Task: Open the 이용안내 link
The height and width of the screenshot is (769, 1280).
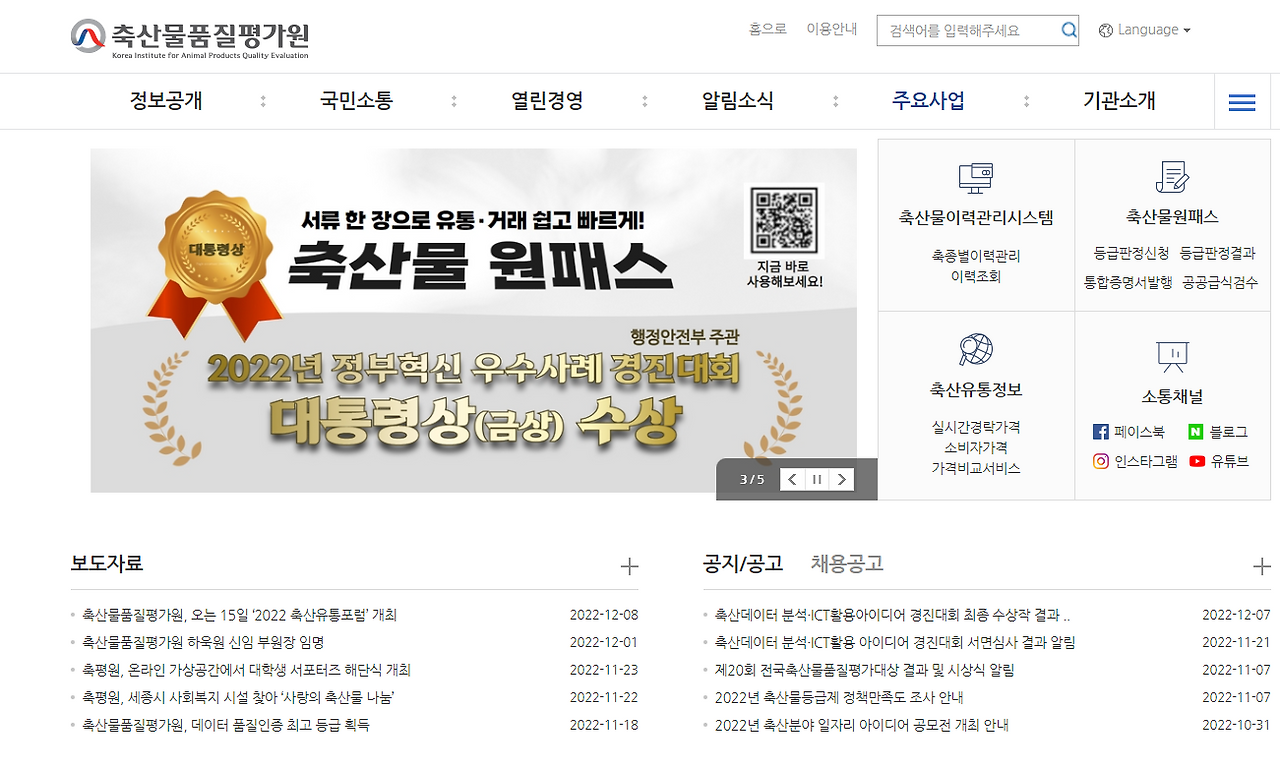Action: tap(832, 29)
